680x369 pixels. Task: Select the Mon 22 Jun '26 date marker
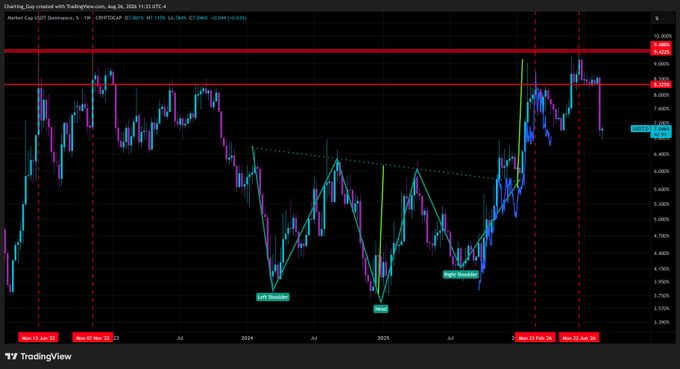[579, 338]
